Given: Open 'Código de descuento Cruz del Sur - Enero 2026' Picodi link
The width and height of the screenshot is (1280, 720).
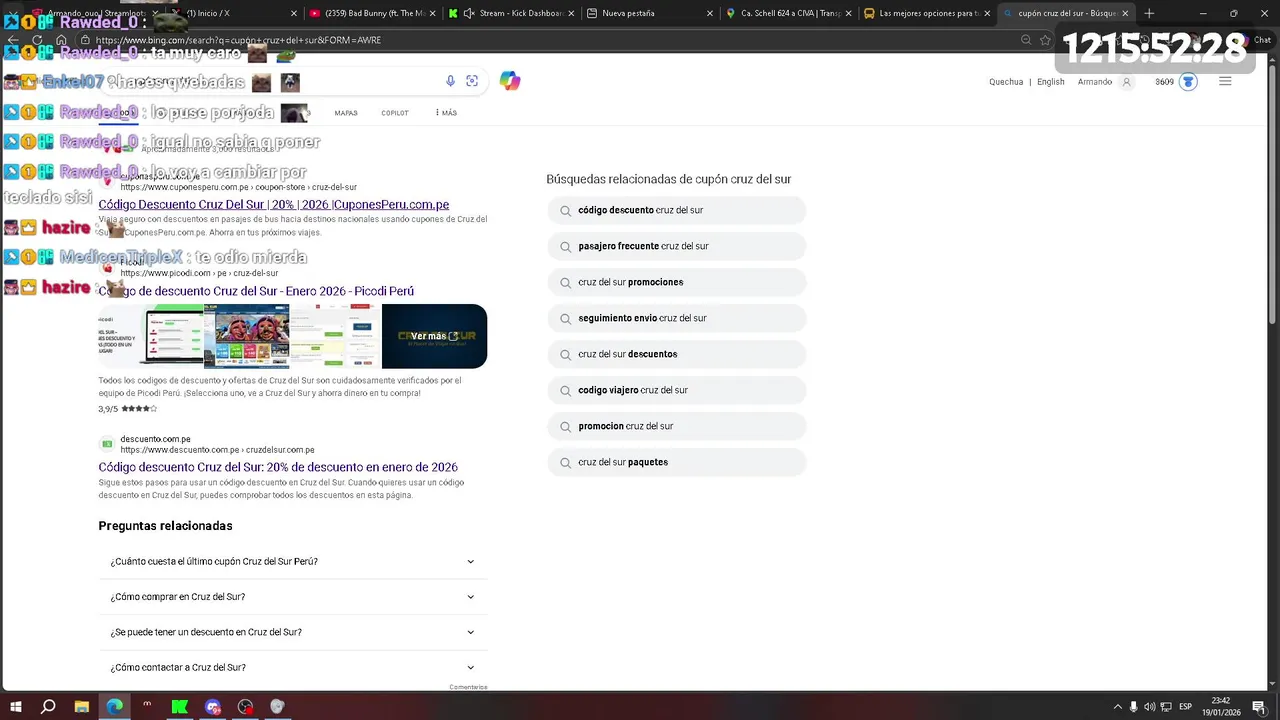Looking at the screenshot, I should click(256, 291).
